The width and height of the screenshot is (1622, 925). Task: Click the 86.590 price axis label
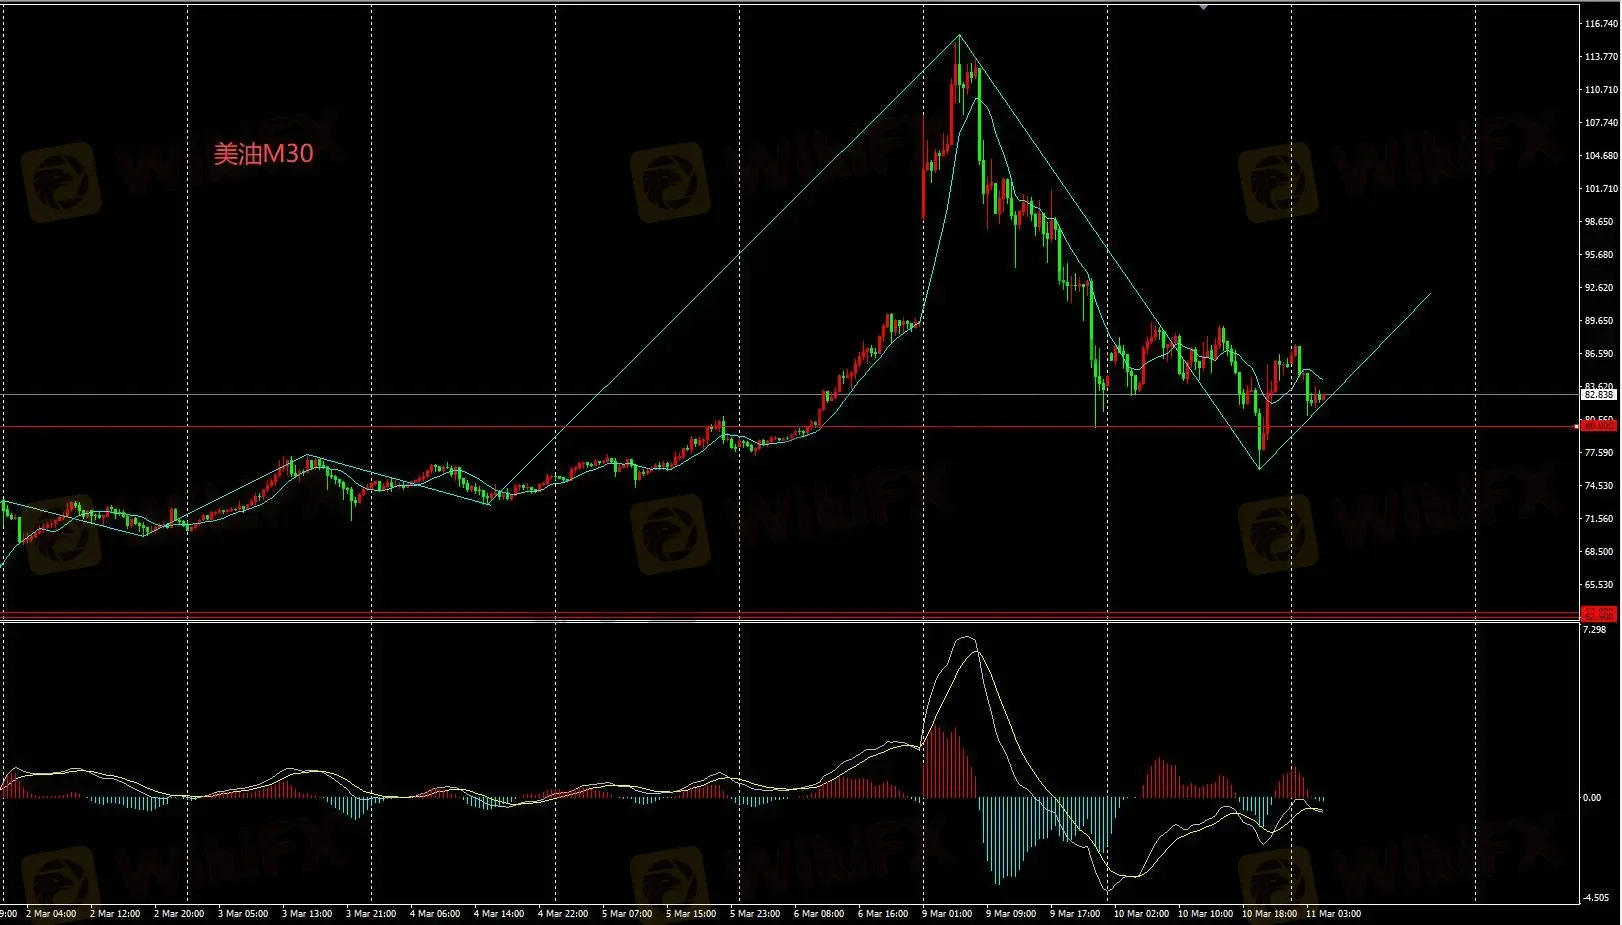(1601, 354)
